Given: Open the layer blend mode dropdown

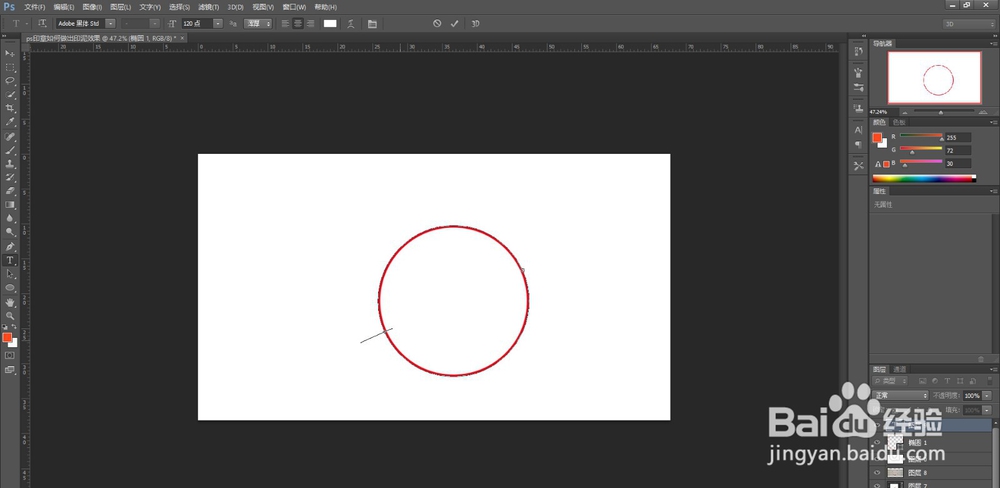Looking at the screenshot, I should (x=900, y=396).
